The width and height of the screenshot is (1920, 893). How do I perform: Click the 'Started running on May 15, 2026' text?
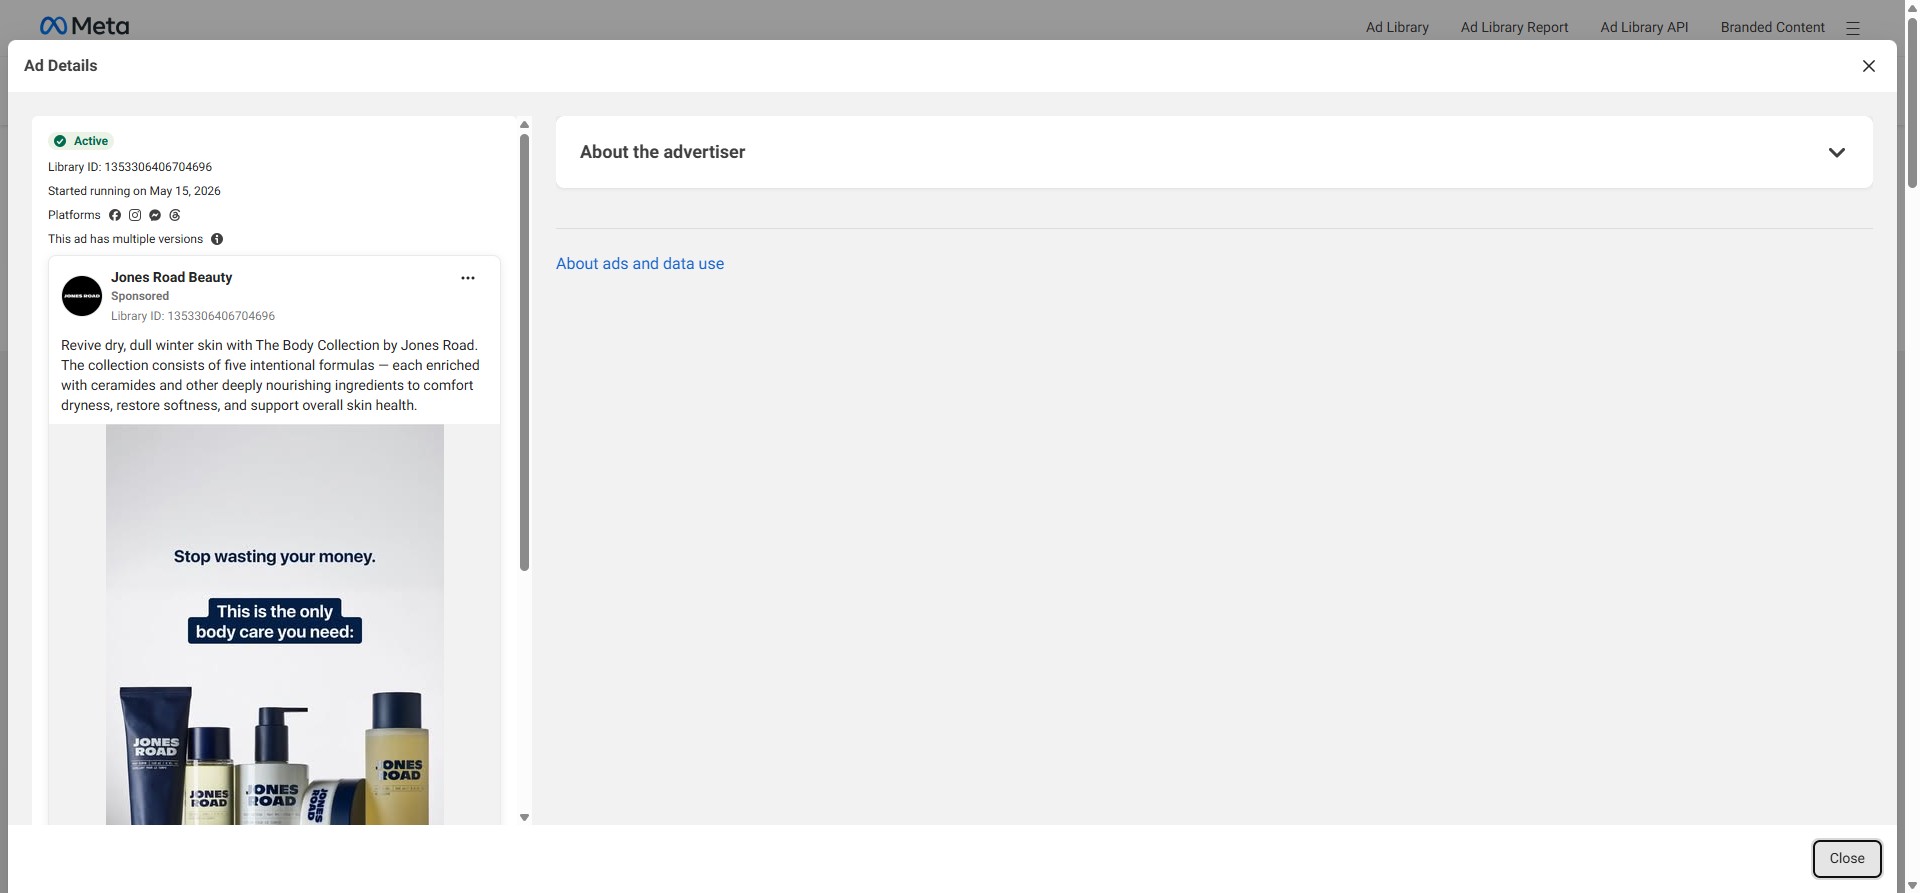(134, 191)
